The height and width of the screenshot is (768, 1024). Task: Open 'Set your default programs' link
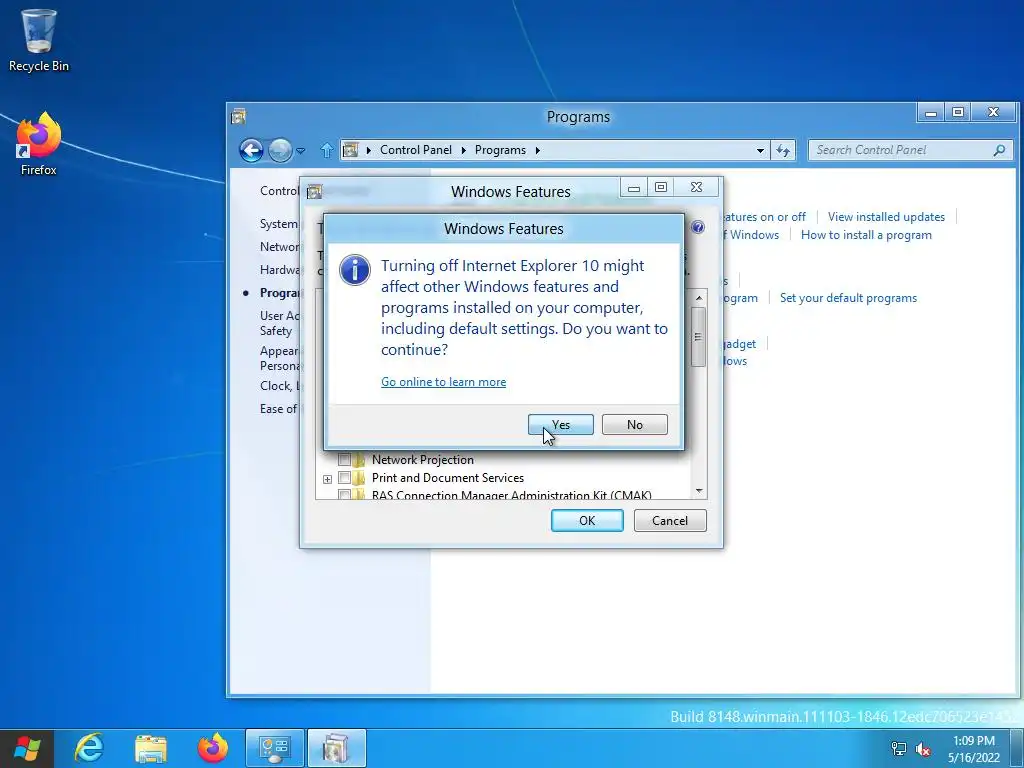tap(848, 298)
